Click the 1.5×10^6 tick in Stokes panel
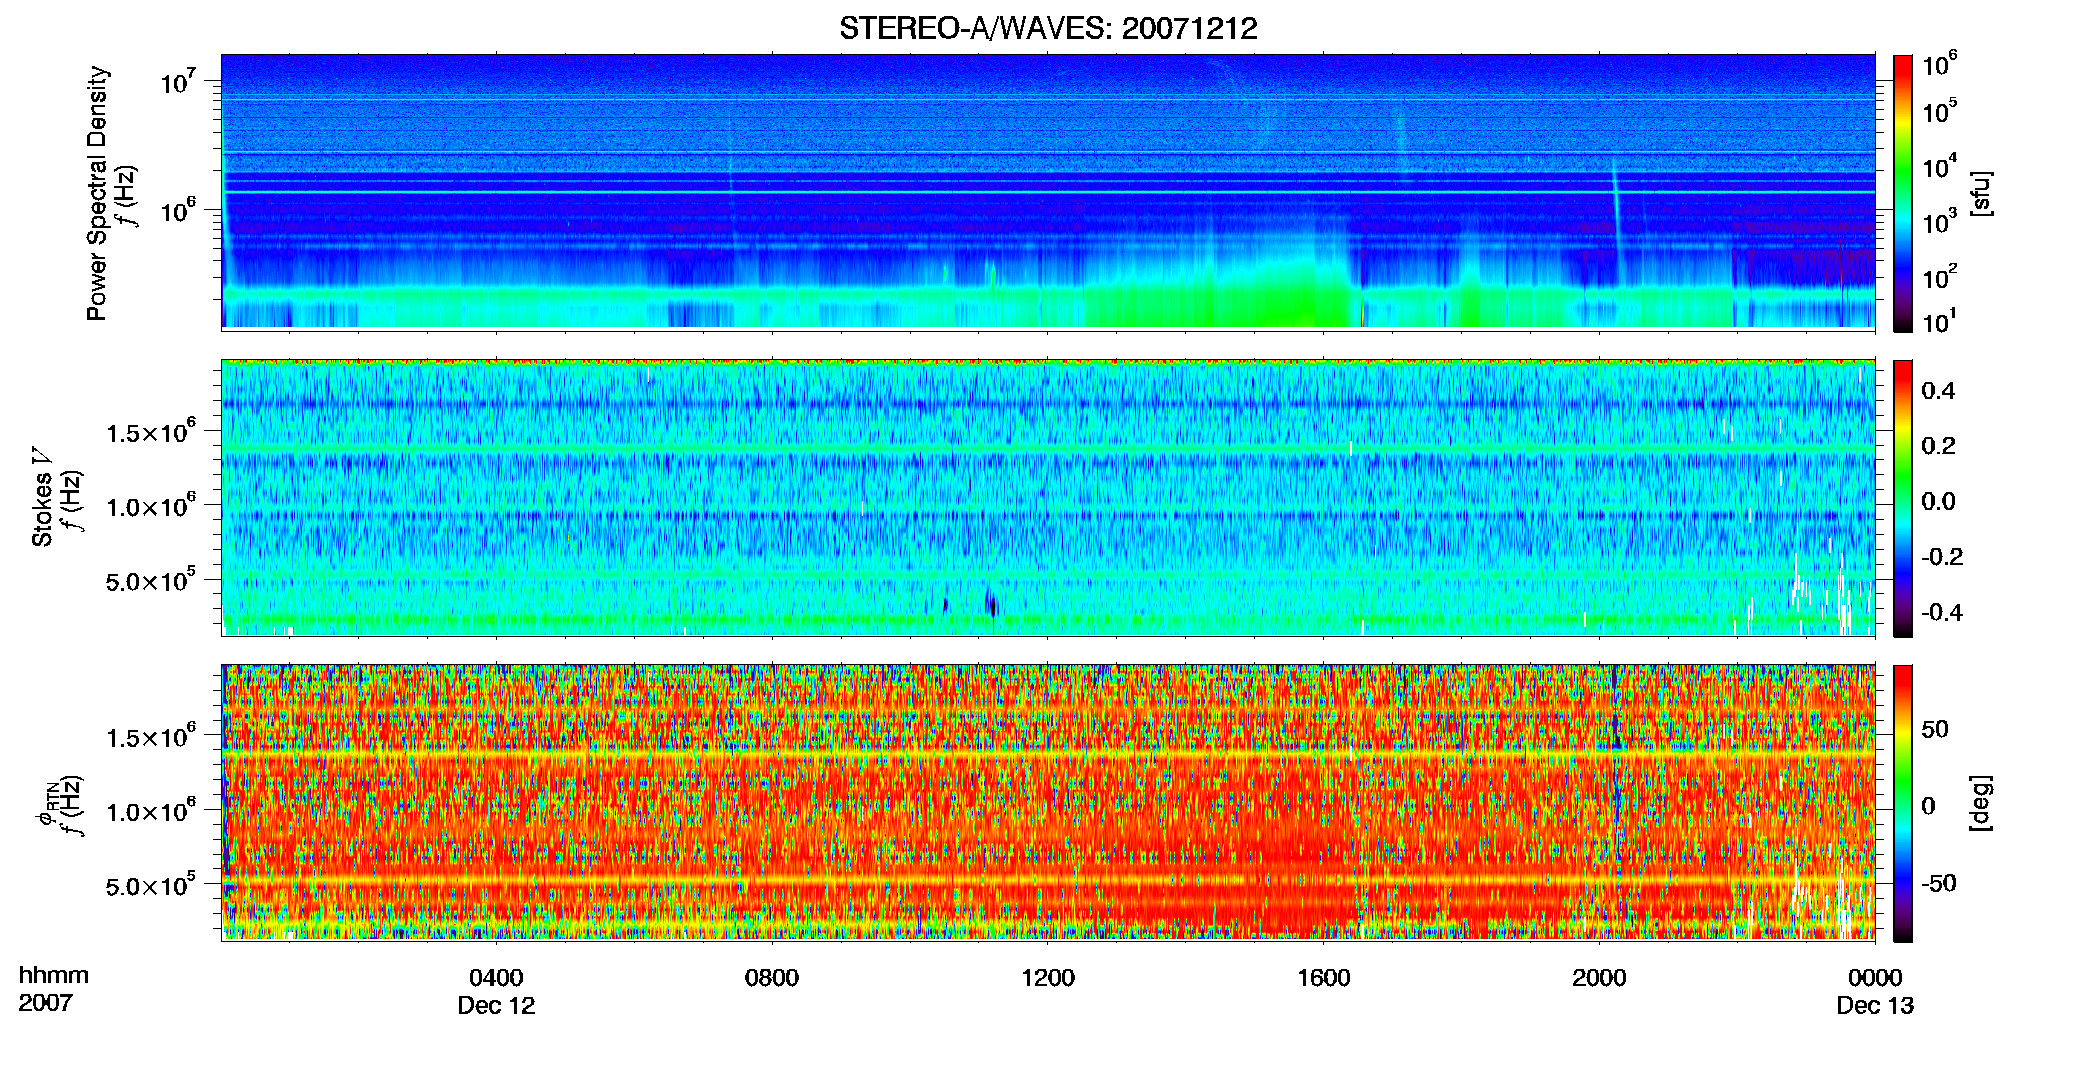The image size is (2096, 1080). [x=152, y=432]
